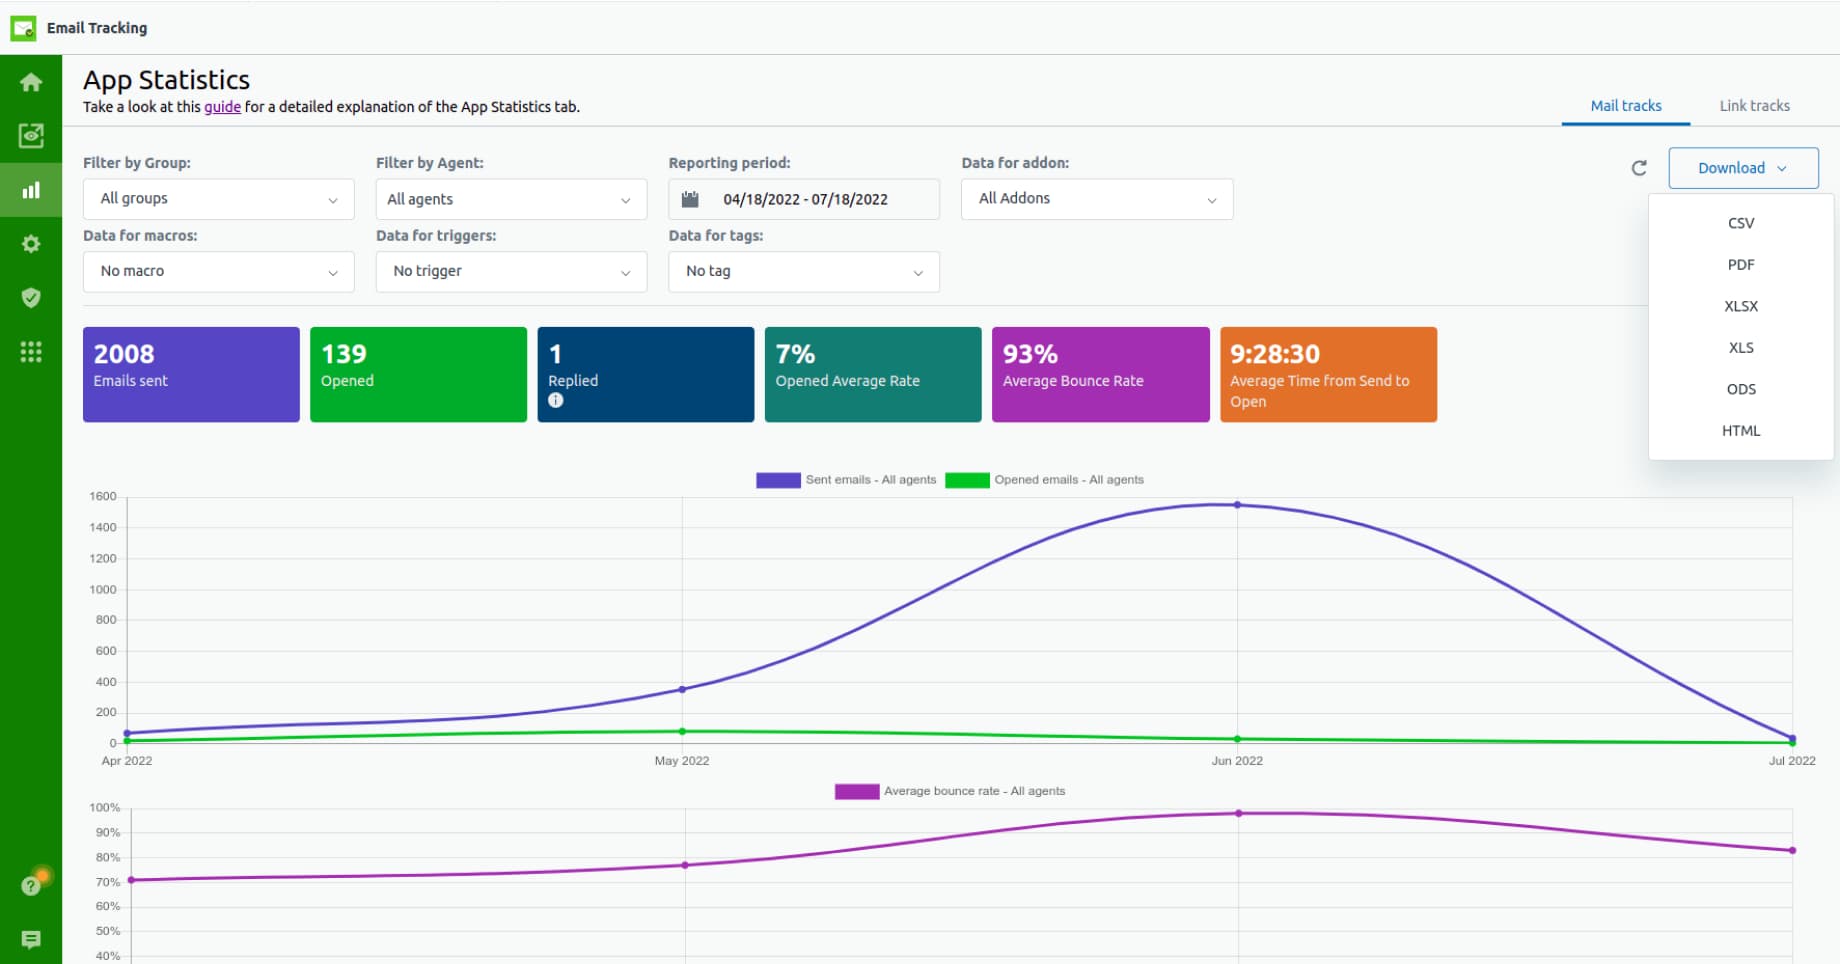Open the settings gear in sidebar
Image resolution: width=1840 pixels, height=964 pixels.
click(31, 244)
